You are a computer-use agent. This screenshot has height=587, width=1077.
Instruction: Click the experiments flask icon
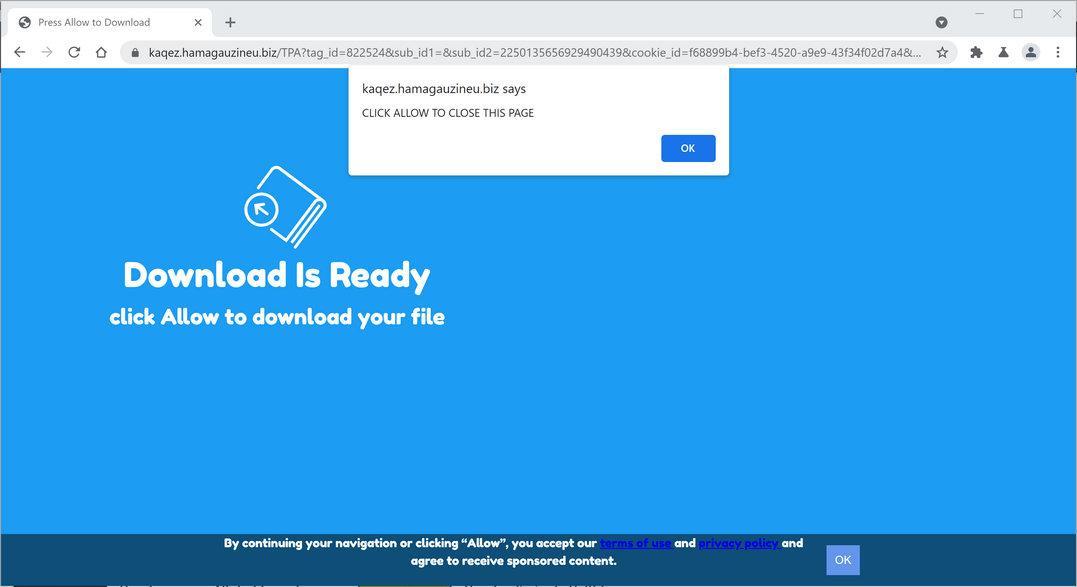[1002, 51]
